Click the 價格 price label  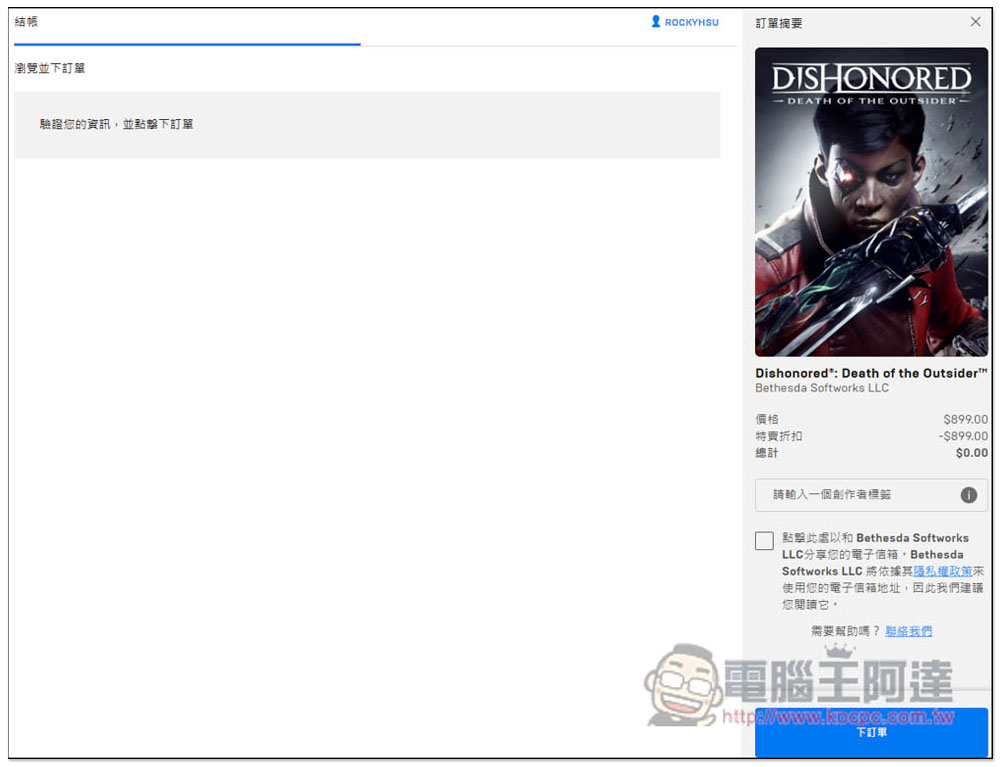pos(767,420)
